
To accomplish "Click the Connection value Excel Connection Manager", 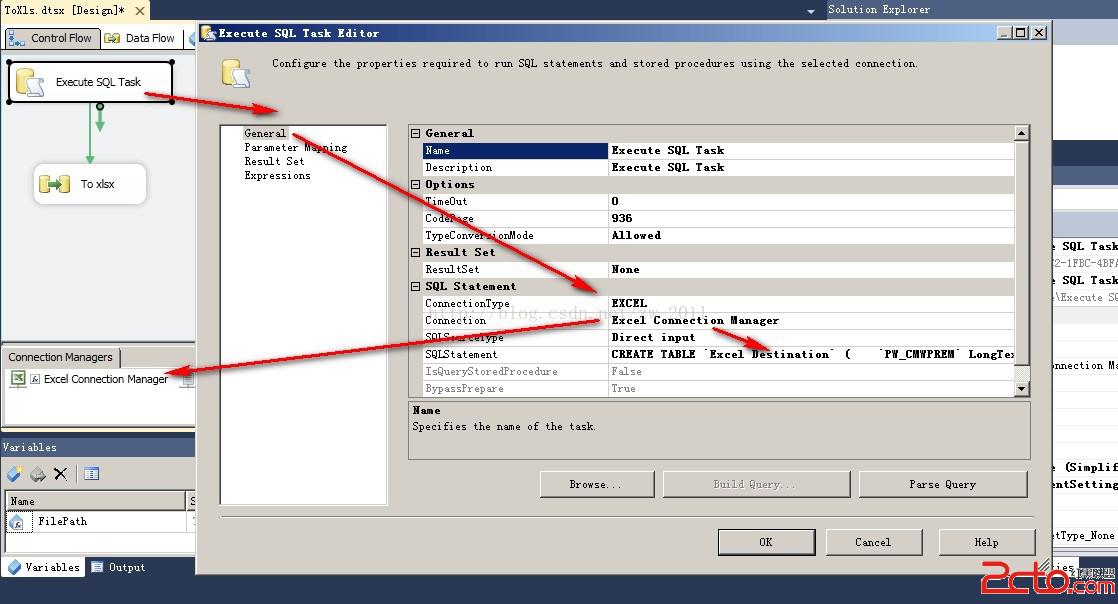I will (811, 320).
